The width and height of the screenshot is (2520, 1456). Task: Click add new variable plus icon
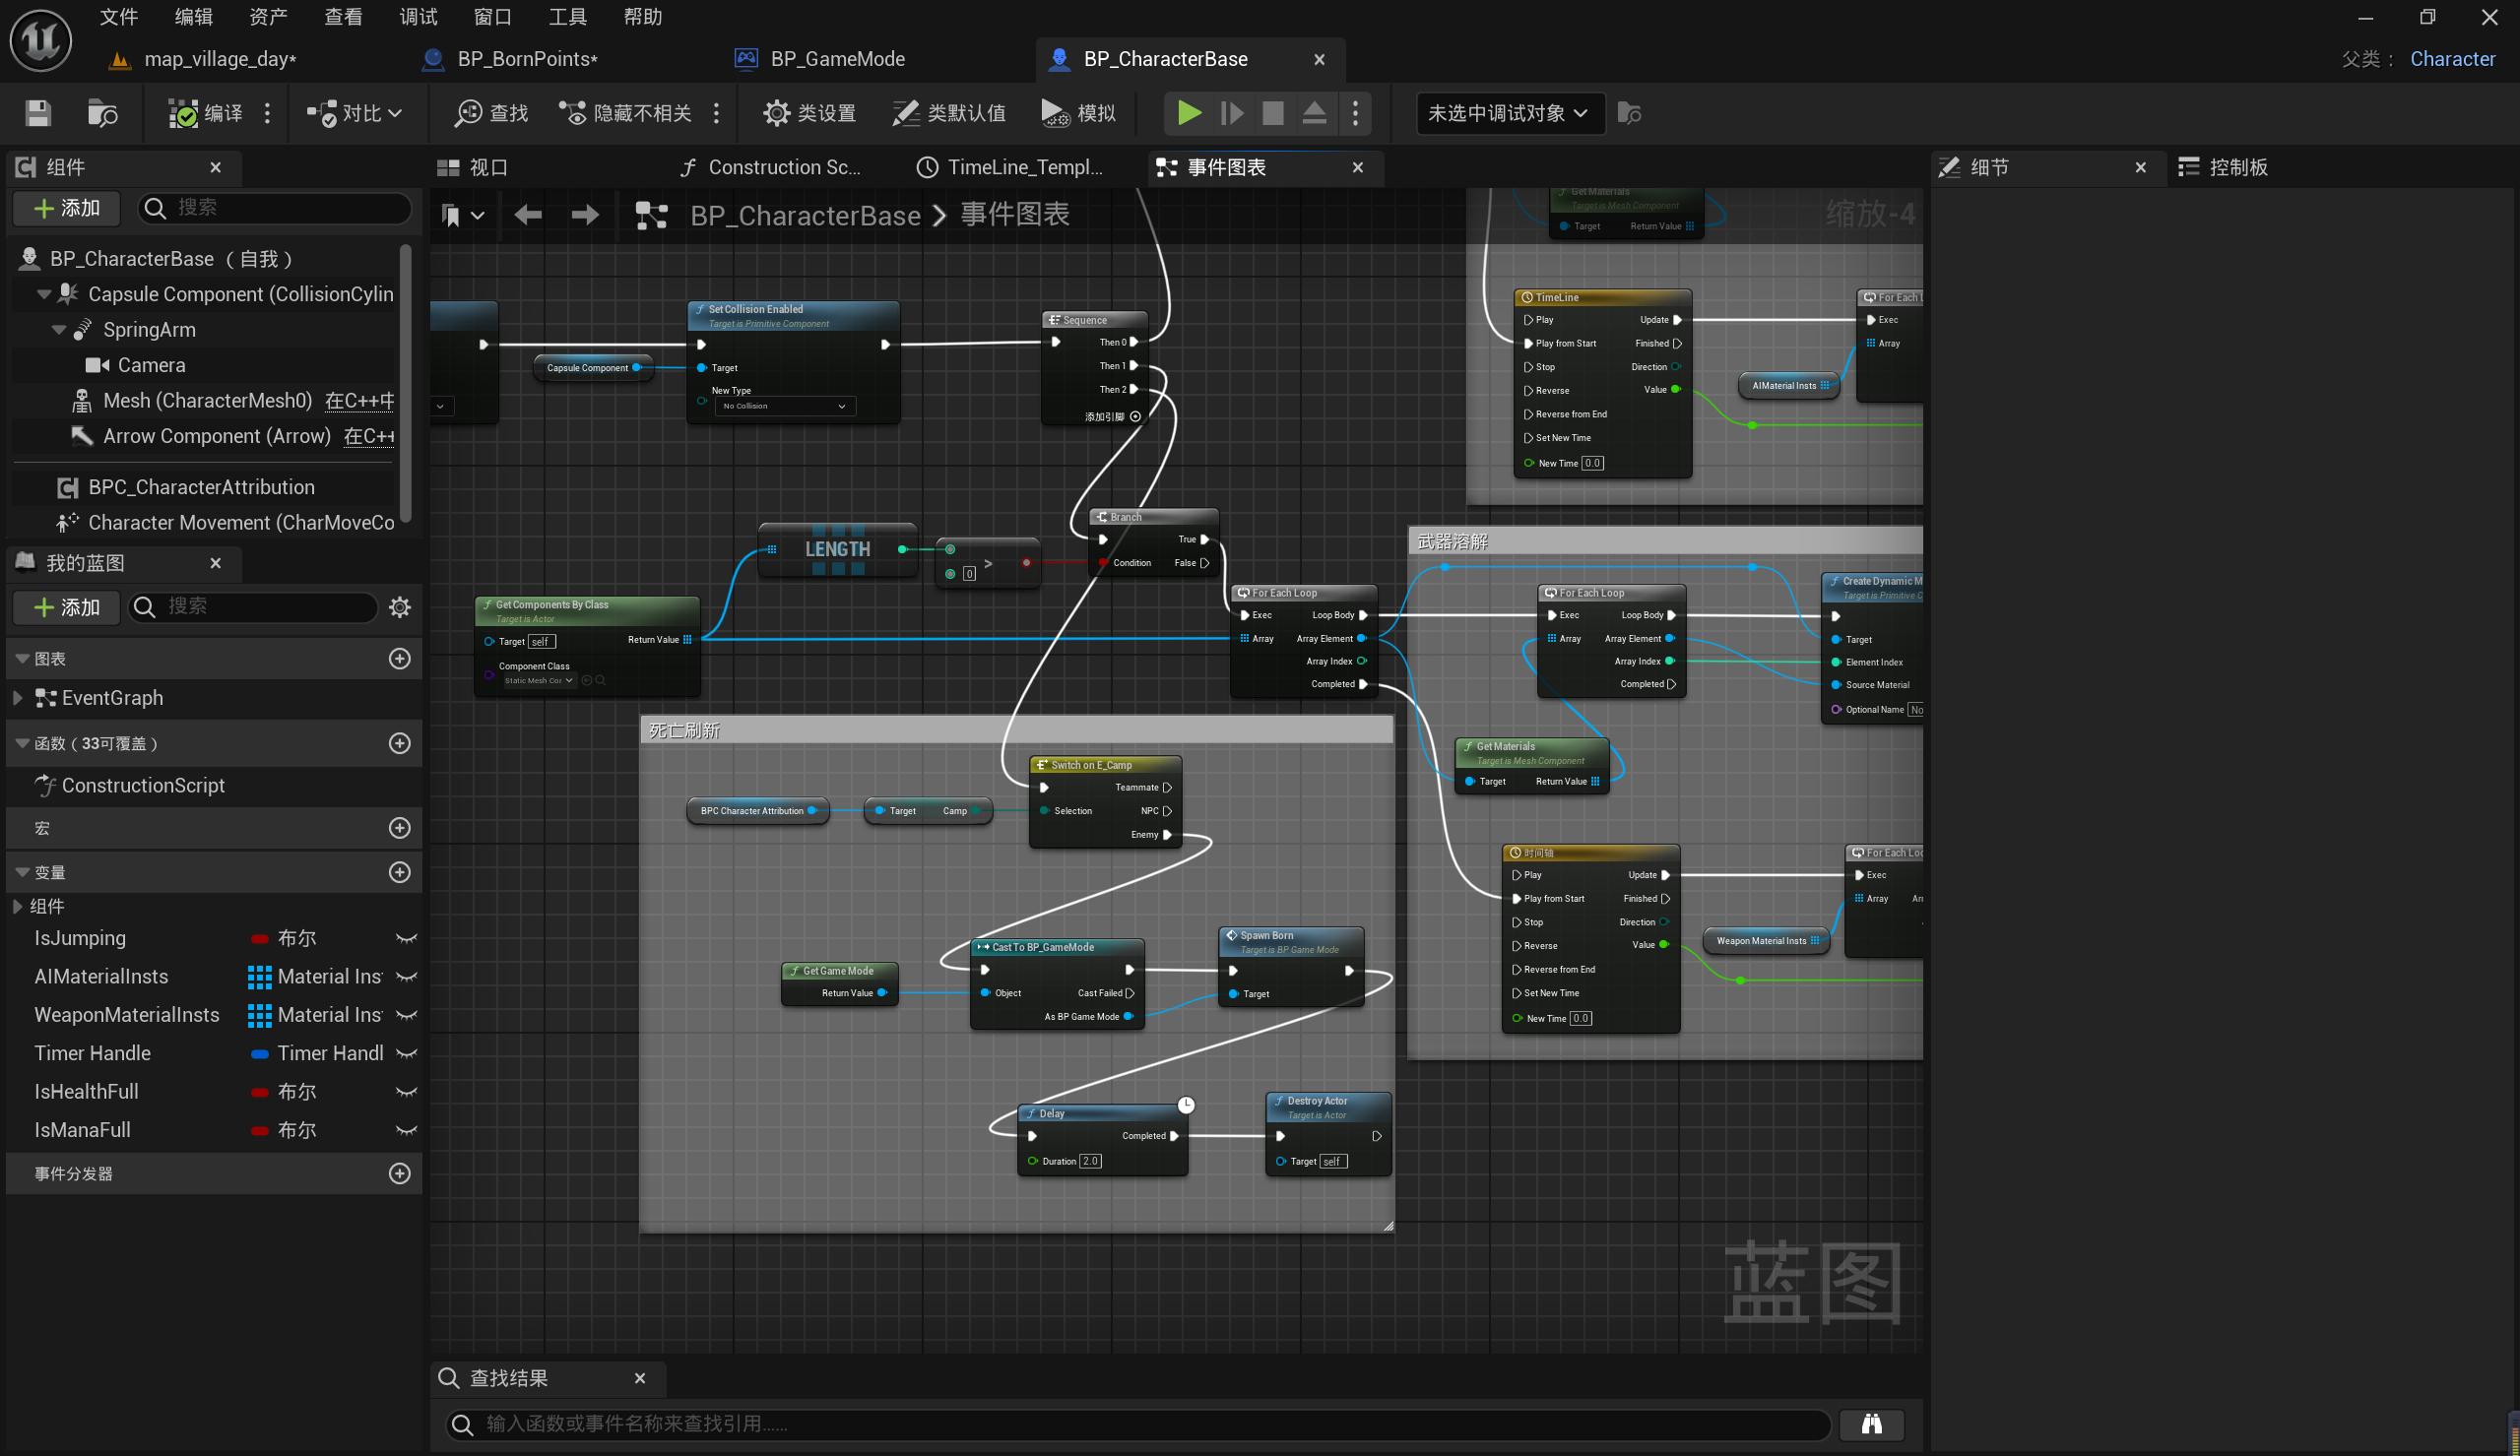(x=400, y=872)
